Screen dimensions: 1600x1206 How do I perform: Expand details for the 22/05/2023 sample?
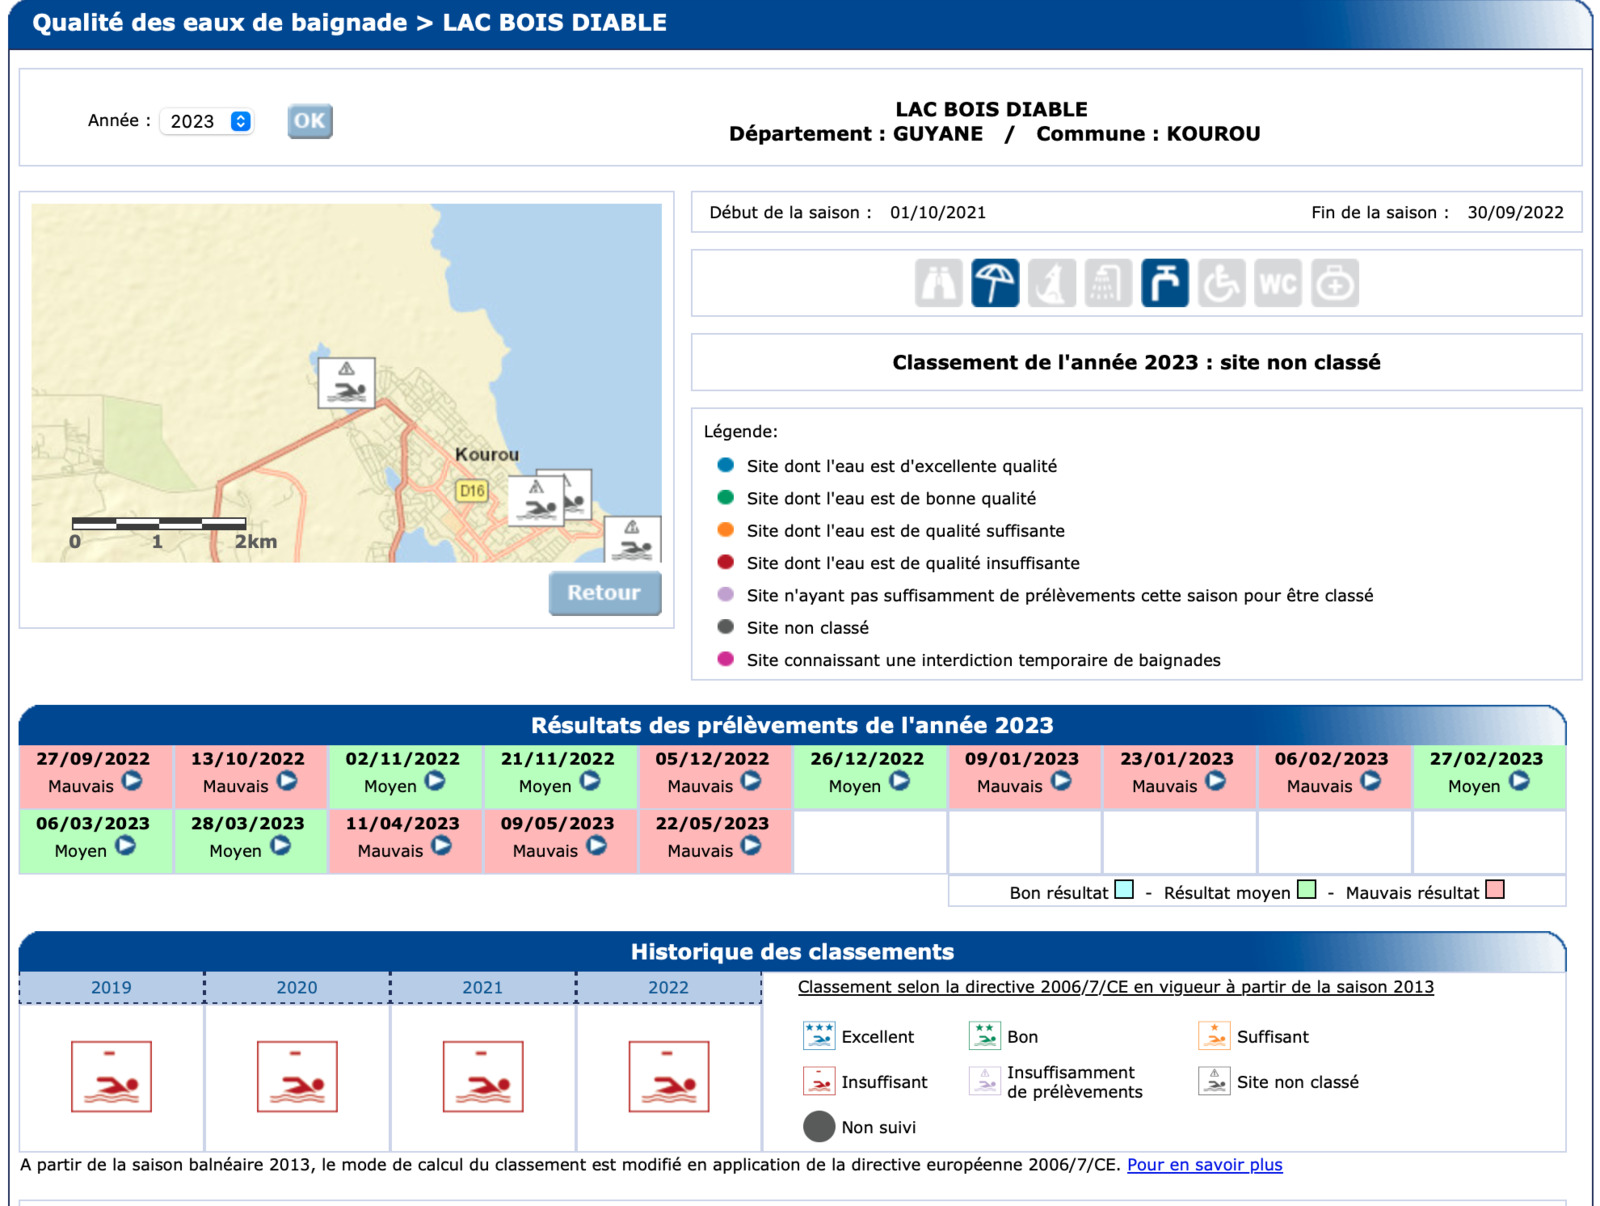tap(751, 847)
